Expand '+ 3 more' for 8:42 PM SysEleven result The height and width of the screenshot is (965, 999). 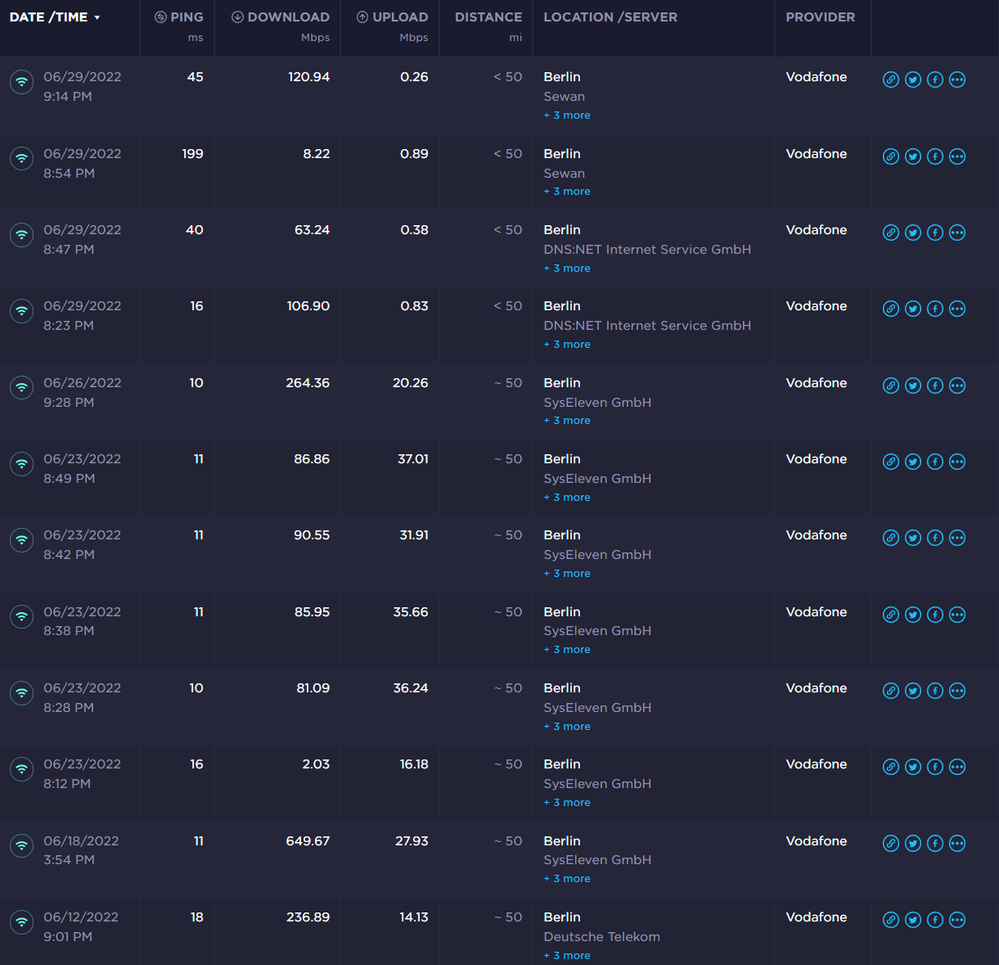tap(567, 573)
